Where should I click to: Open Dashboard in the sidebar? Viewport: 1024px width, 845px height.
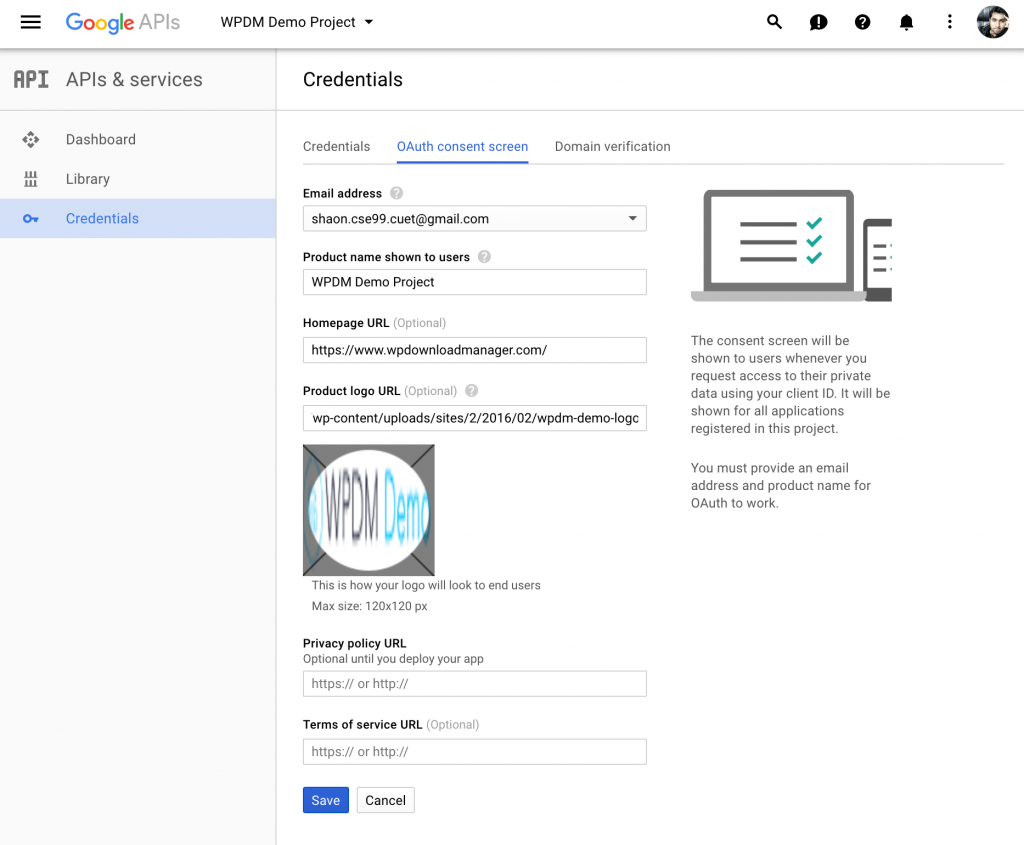click(x=138, y=140)
